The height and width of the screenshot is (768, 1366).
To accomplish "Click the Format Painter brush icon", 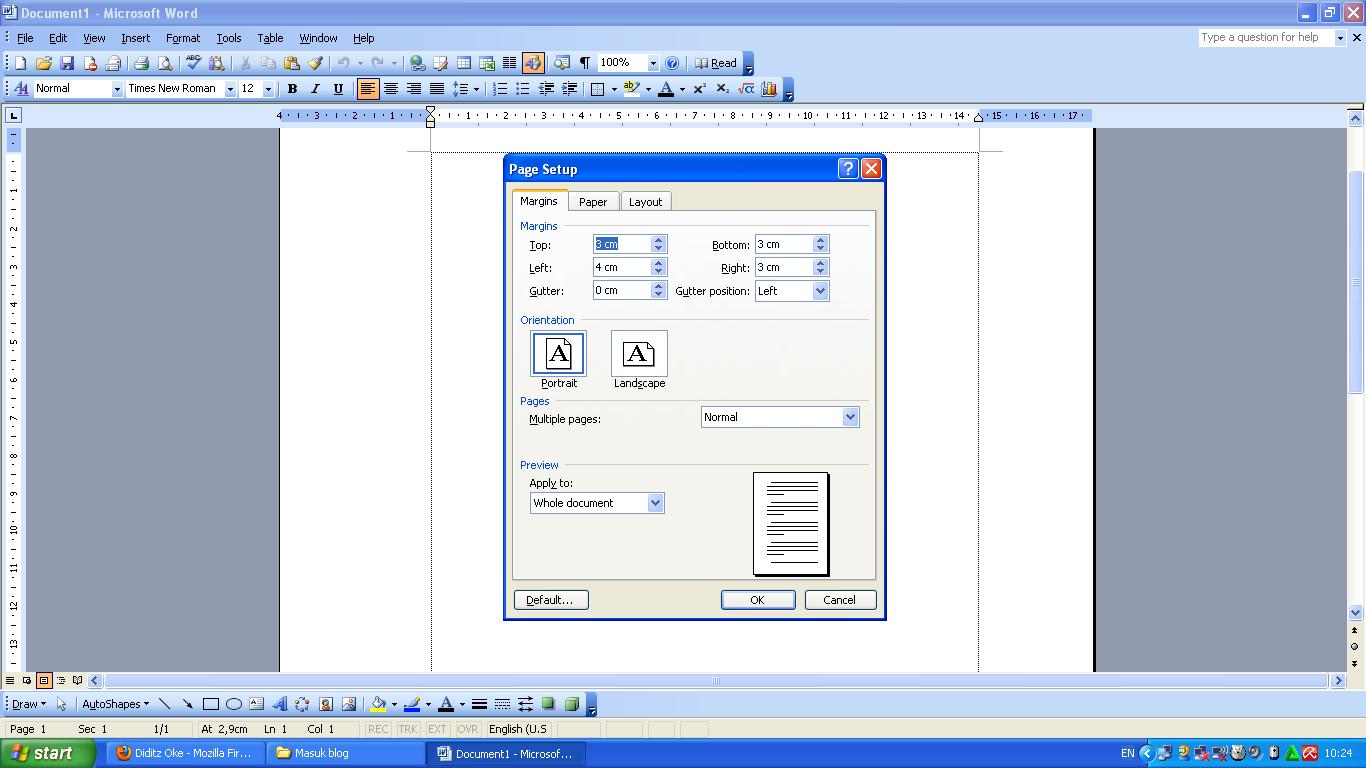I will (315, 63).
